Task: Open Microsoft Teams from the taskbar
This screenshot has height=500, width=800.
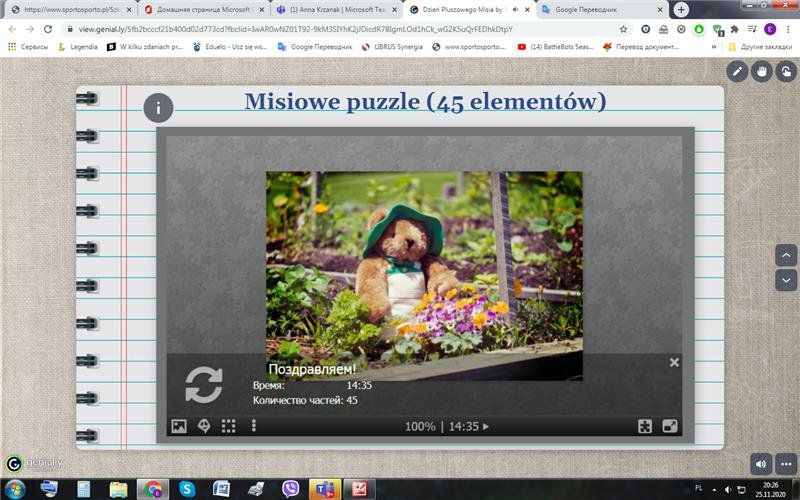Action: [324, 489]
